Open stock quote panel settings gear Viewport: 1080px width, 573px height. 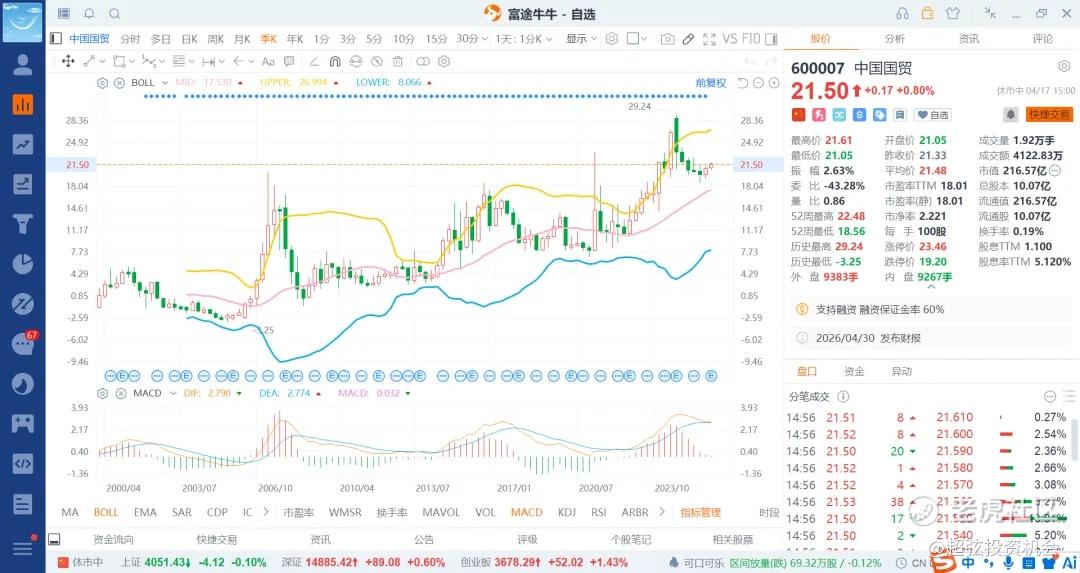(1063, 67)
